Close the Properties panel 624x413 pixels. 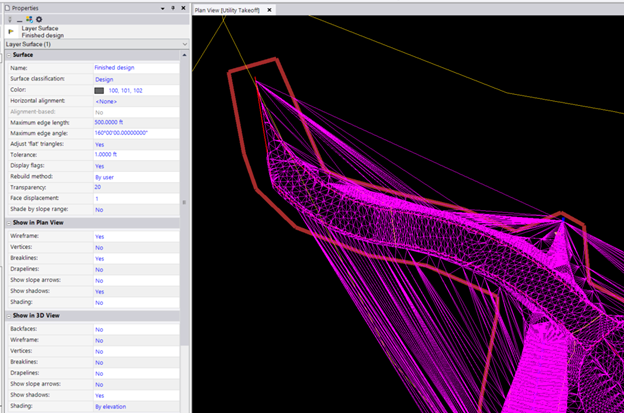[x=182, y=7]
